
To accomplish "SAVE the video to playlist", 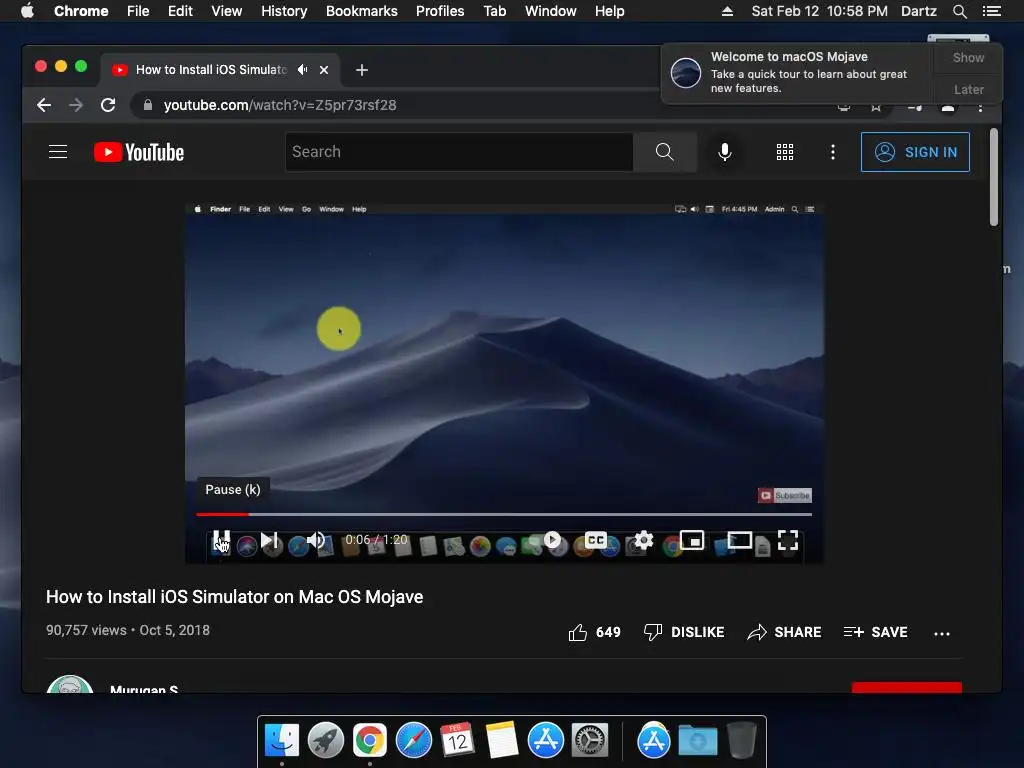I will (875, 632).
